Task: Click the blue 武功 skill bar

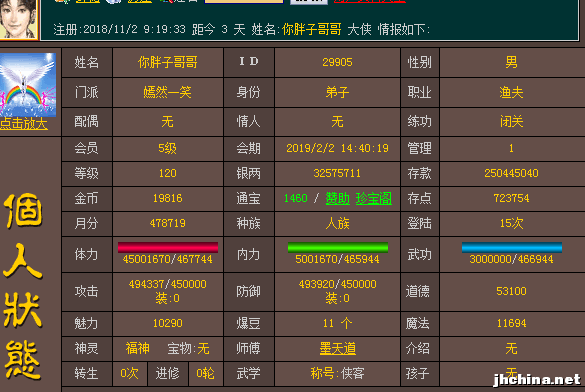Action: (x=512, y=247)
